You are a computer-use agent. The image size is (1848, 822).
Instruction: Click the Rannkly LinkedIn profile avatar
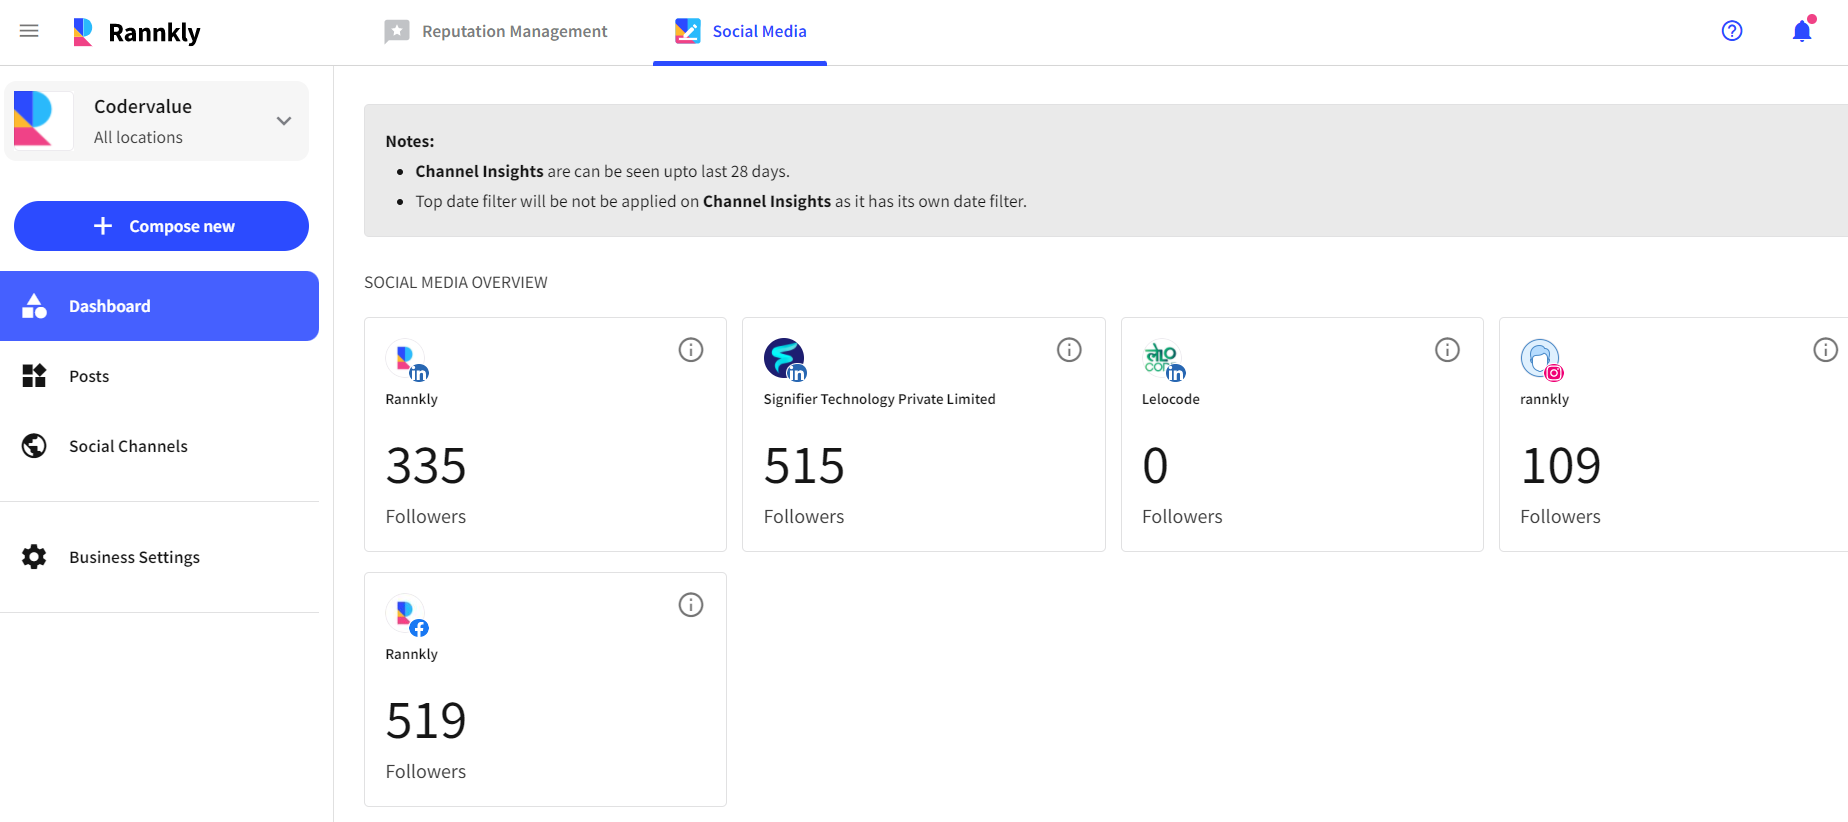click(x=406, y=360)
